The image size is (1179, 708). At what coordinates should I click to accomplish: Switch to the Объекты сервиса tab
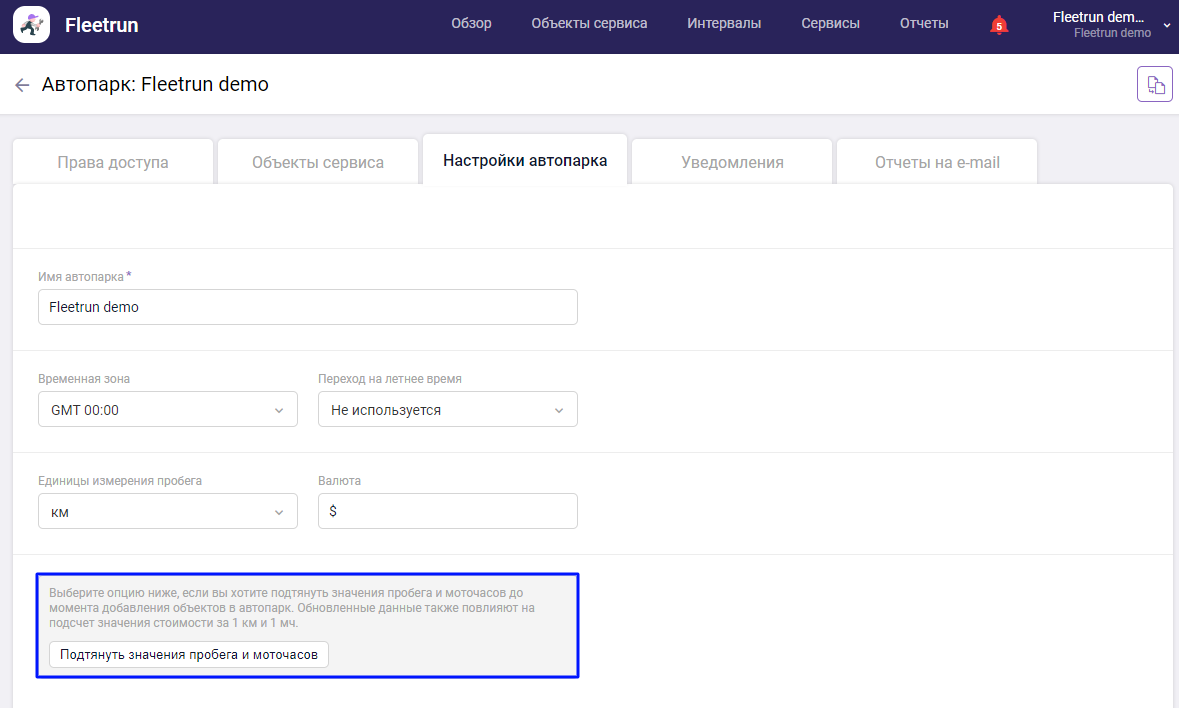pos(317,160)
